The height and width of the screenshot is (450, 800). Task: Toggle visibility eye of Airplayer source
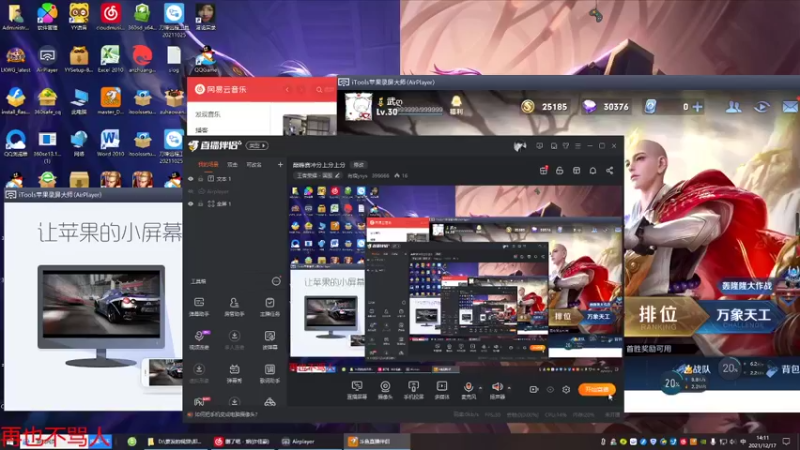pos(191,191)
